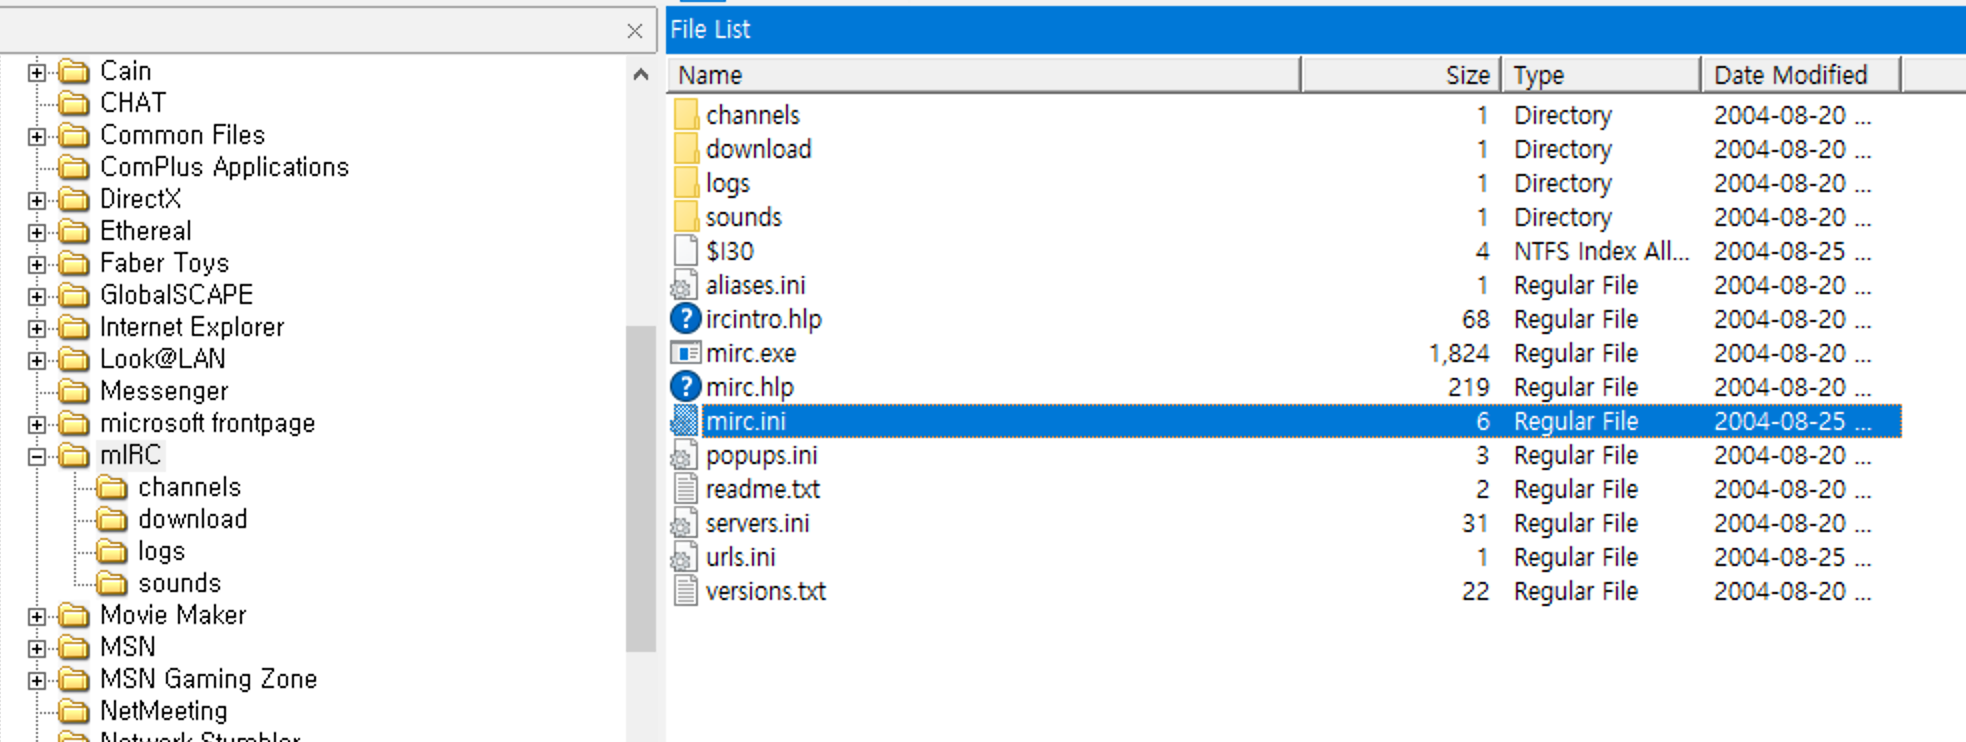1966x742 pixels.
Task: Click the Ethereal folder icon in tree
Action: click(x=74, y=231)
